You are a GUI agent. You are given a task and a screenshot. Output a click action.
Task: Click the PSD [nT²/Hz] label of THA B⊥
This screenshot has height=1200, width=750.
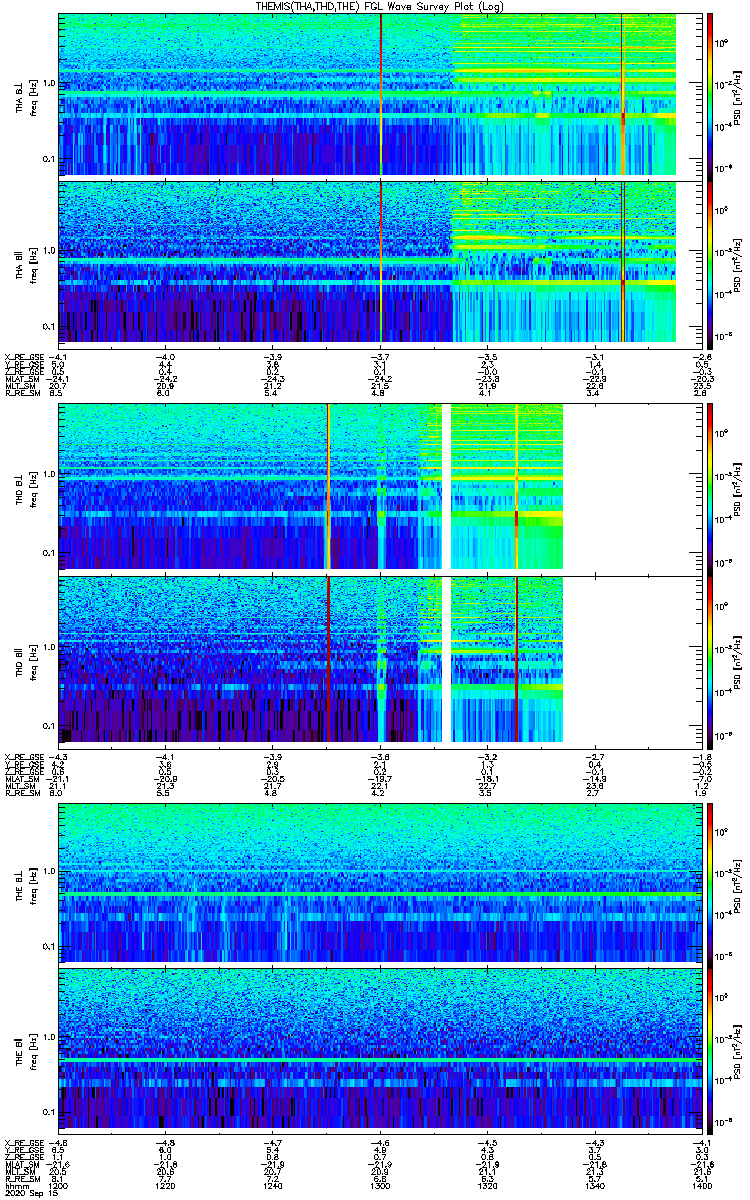(x=738, y=96)
